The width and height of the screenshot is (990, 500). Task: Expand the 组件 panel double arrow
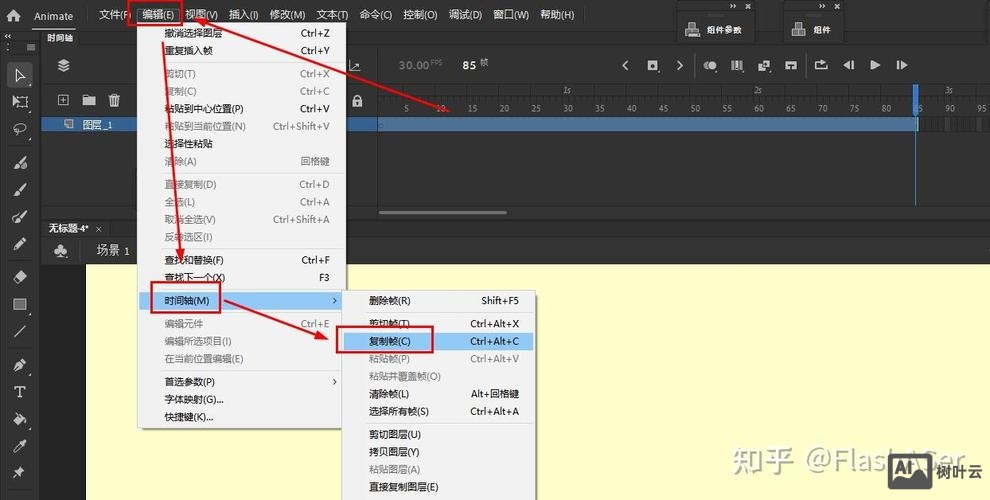(x=822, y=6)
